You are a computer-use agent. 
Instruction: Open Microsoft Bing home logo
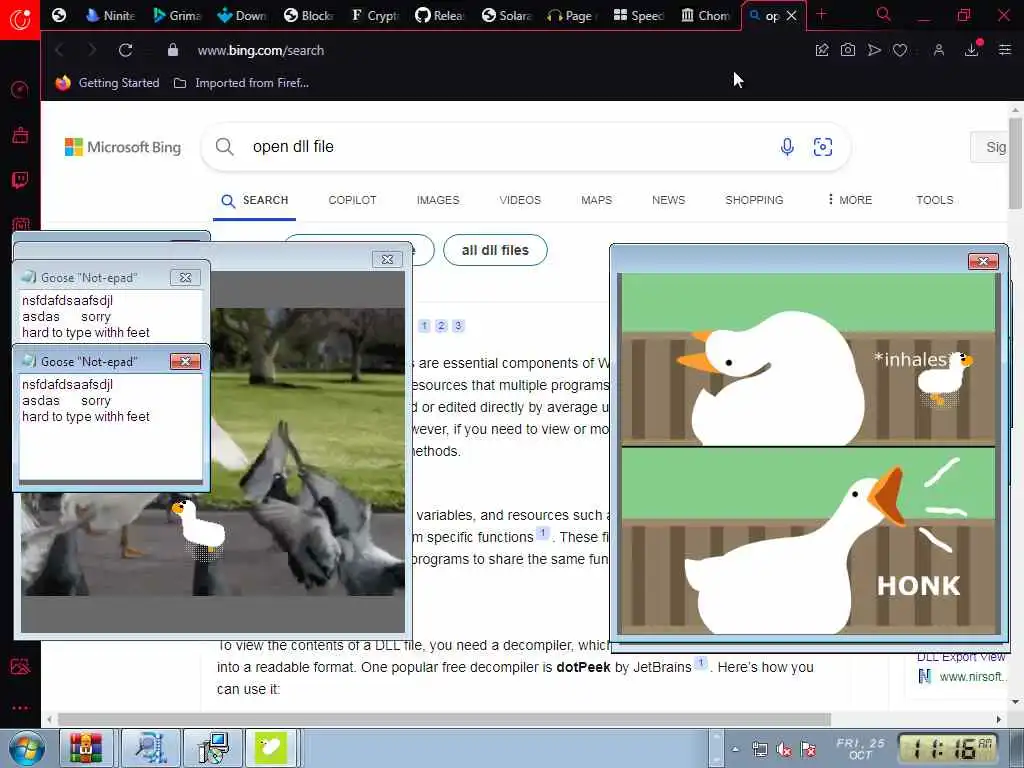click(x=123, y=147)
